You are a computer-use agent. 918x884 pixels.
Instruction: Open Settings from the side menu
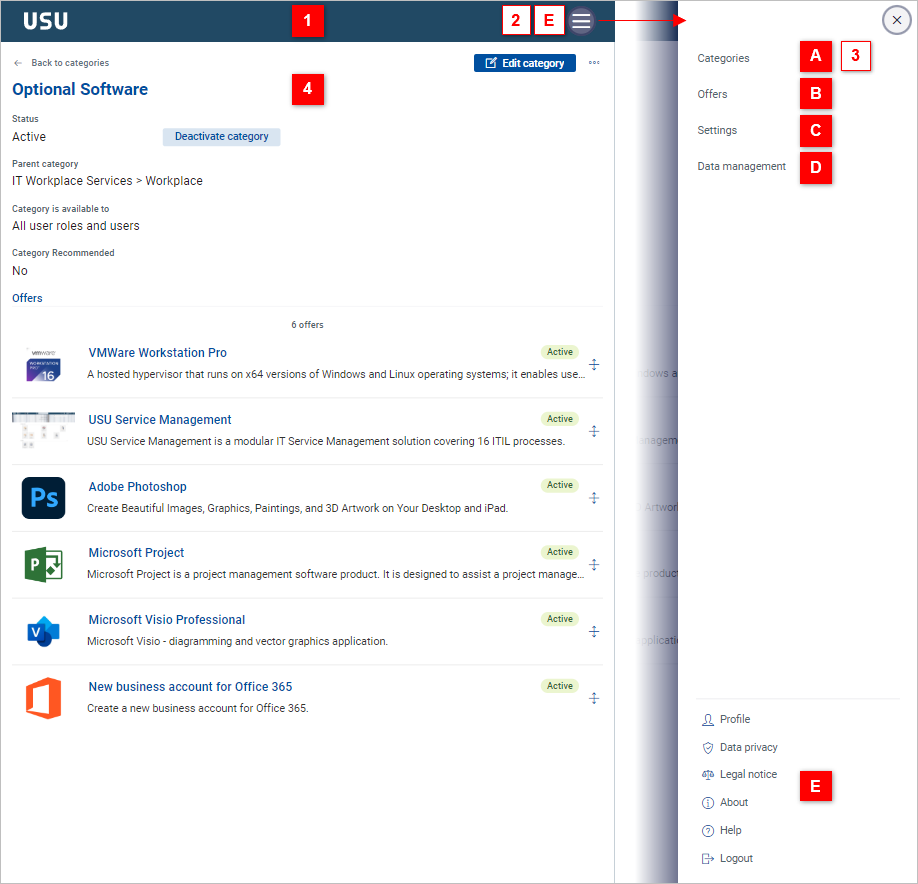[x=716, y=130]
